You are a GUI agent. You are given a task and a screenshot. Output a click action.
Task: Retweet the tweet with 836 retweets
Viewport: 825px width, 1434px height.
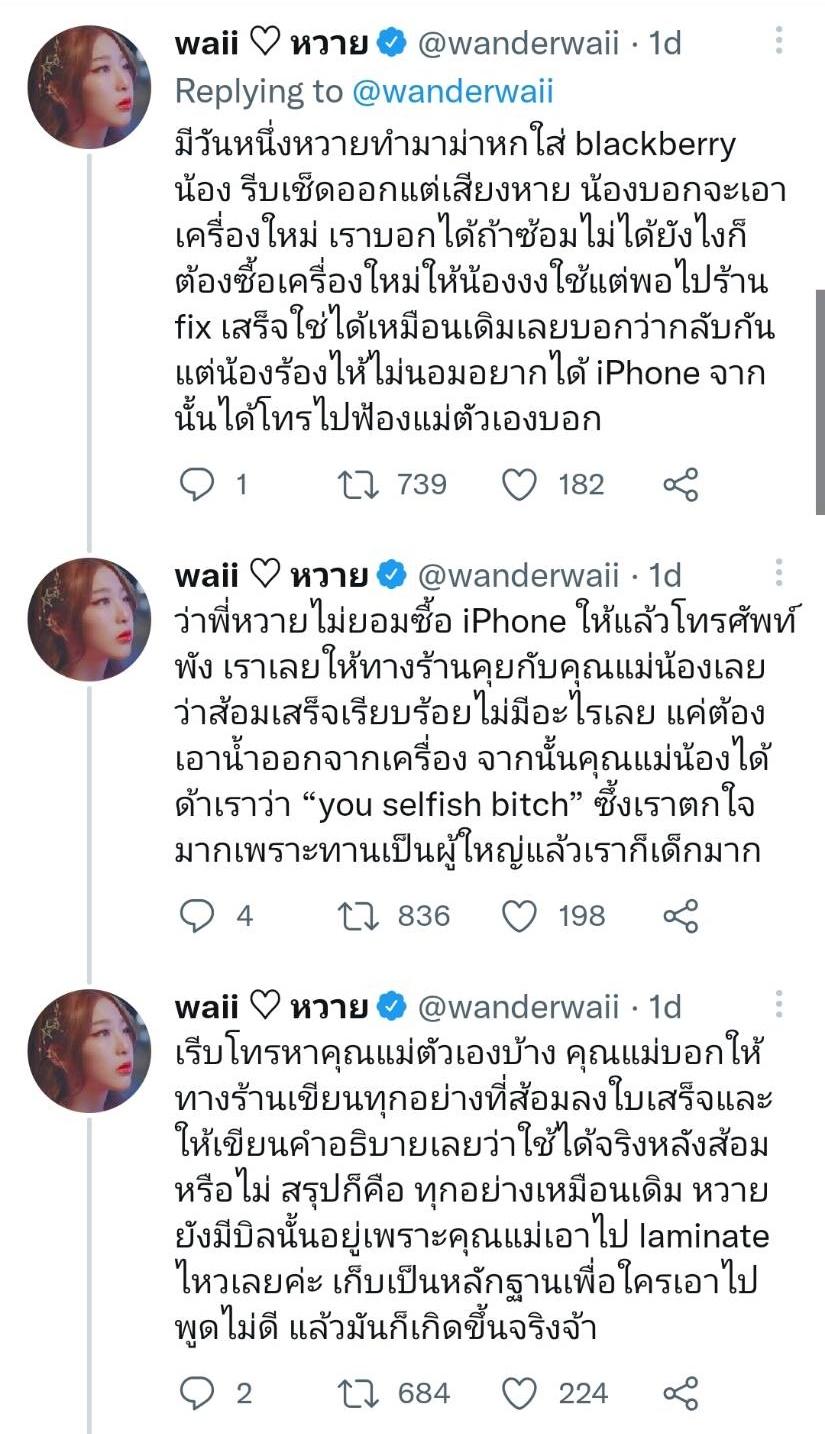356,915
